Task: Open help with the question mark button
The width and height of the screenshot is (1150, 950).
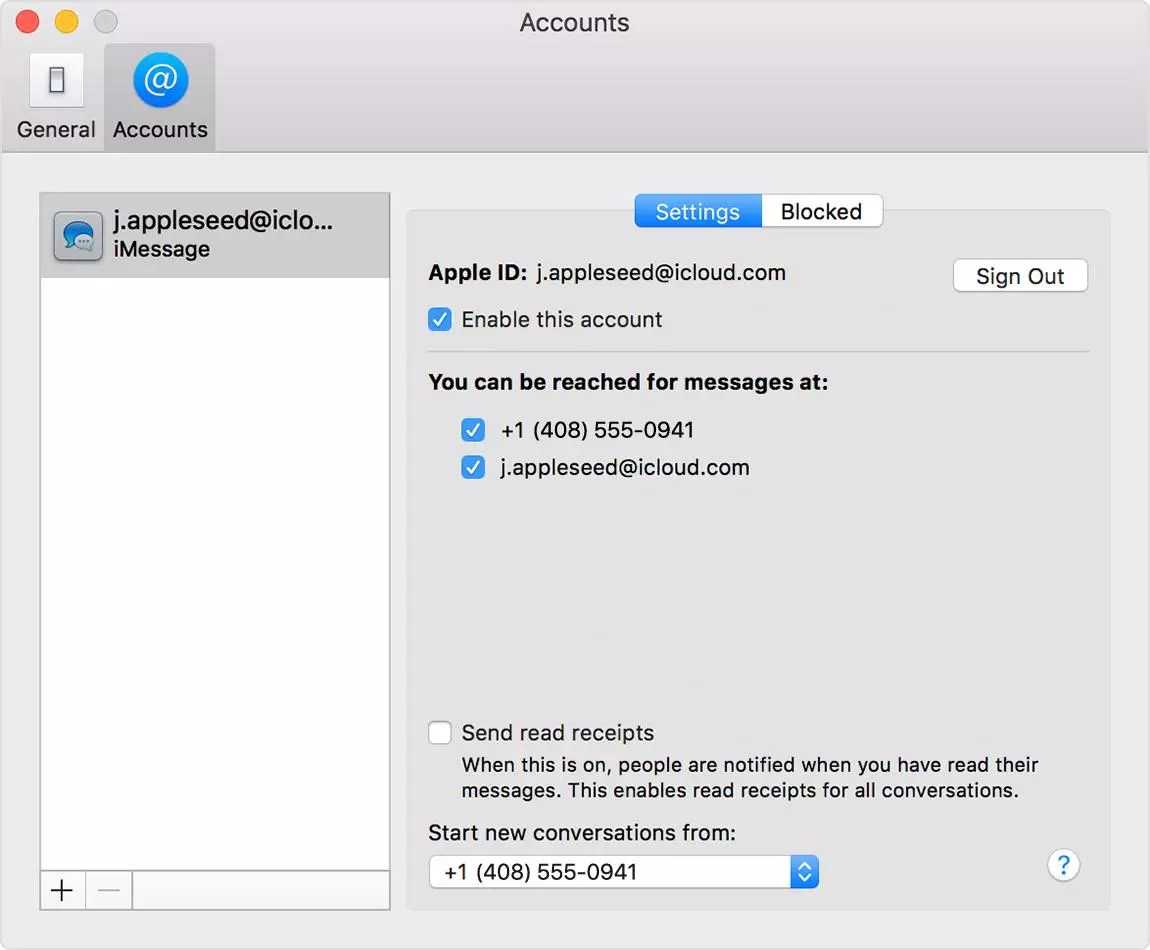Action: pos(1063,865)
